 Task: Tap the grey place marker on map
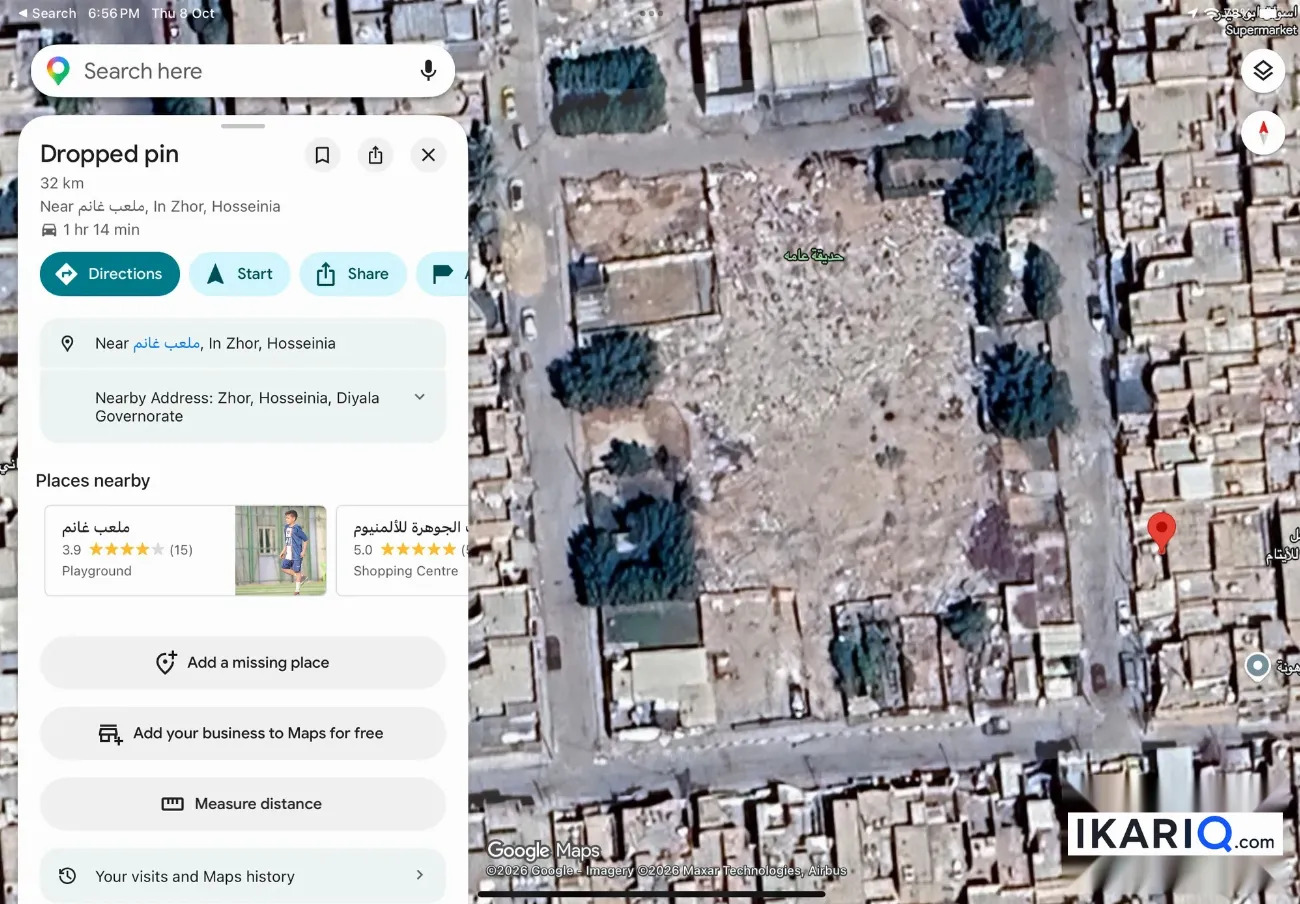point(1257,666)
